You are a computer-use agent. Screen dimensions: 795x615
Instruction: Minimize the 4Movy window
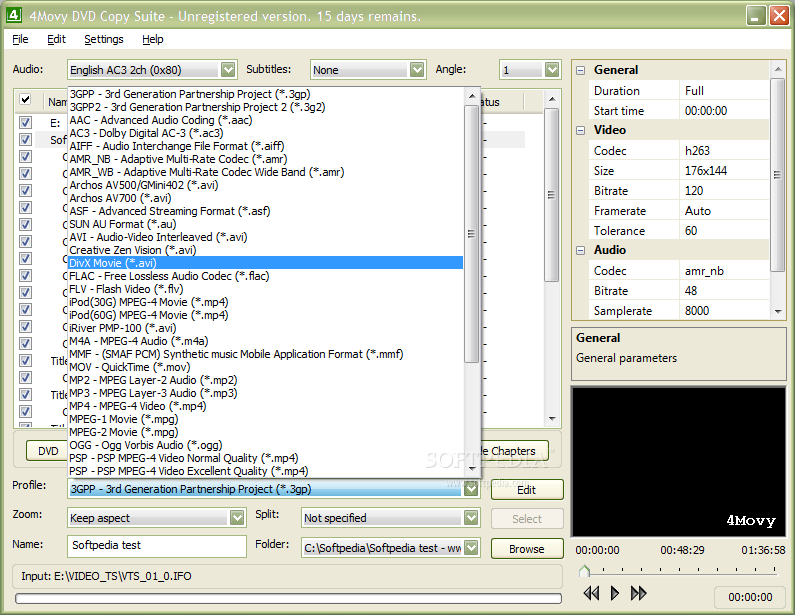point(755,16)
